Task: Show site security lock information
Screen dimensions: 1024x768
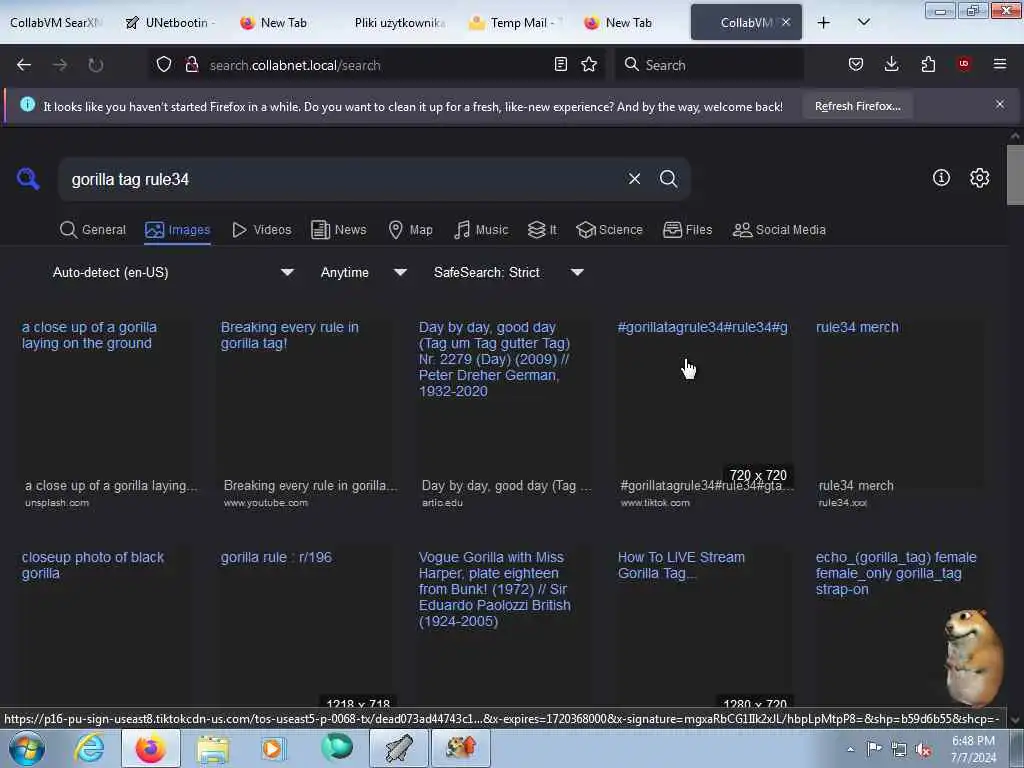Action: pyautogui.click(x=191, y=64)
